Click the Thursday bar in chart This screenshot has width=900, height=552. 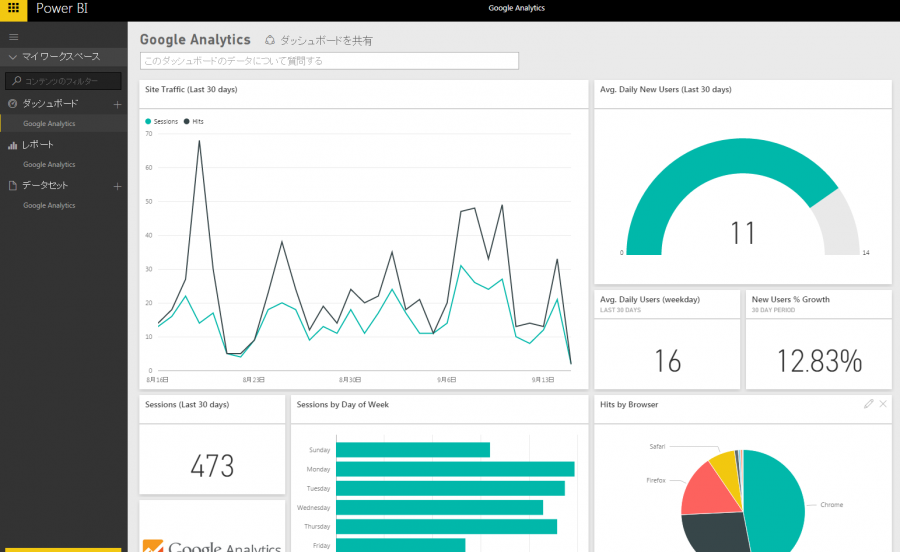(447, 526)
